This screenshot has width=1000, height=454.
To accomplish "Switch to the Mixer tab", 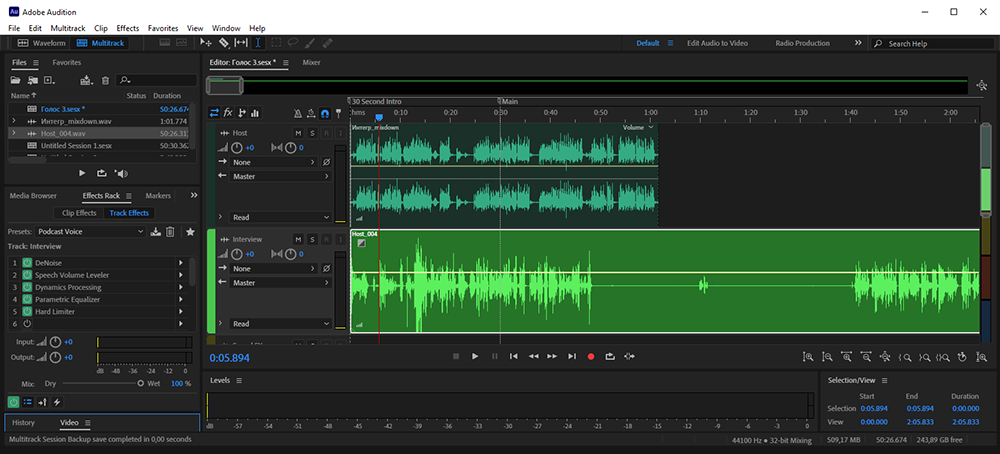I will point(311,62).
